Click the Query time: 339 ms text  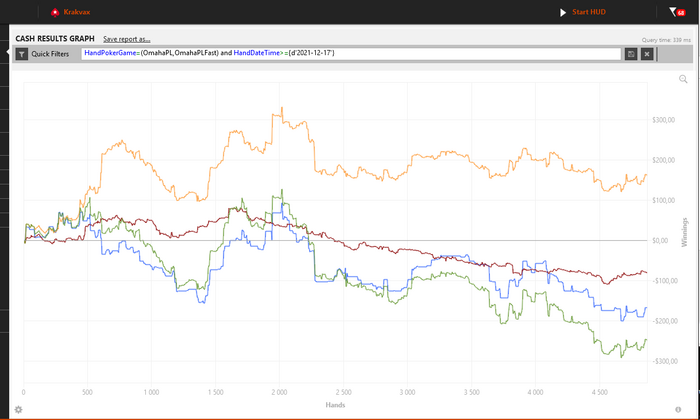[x=666, y=40]
